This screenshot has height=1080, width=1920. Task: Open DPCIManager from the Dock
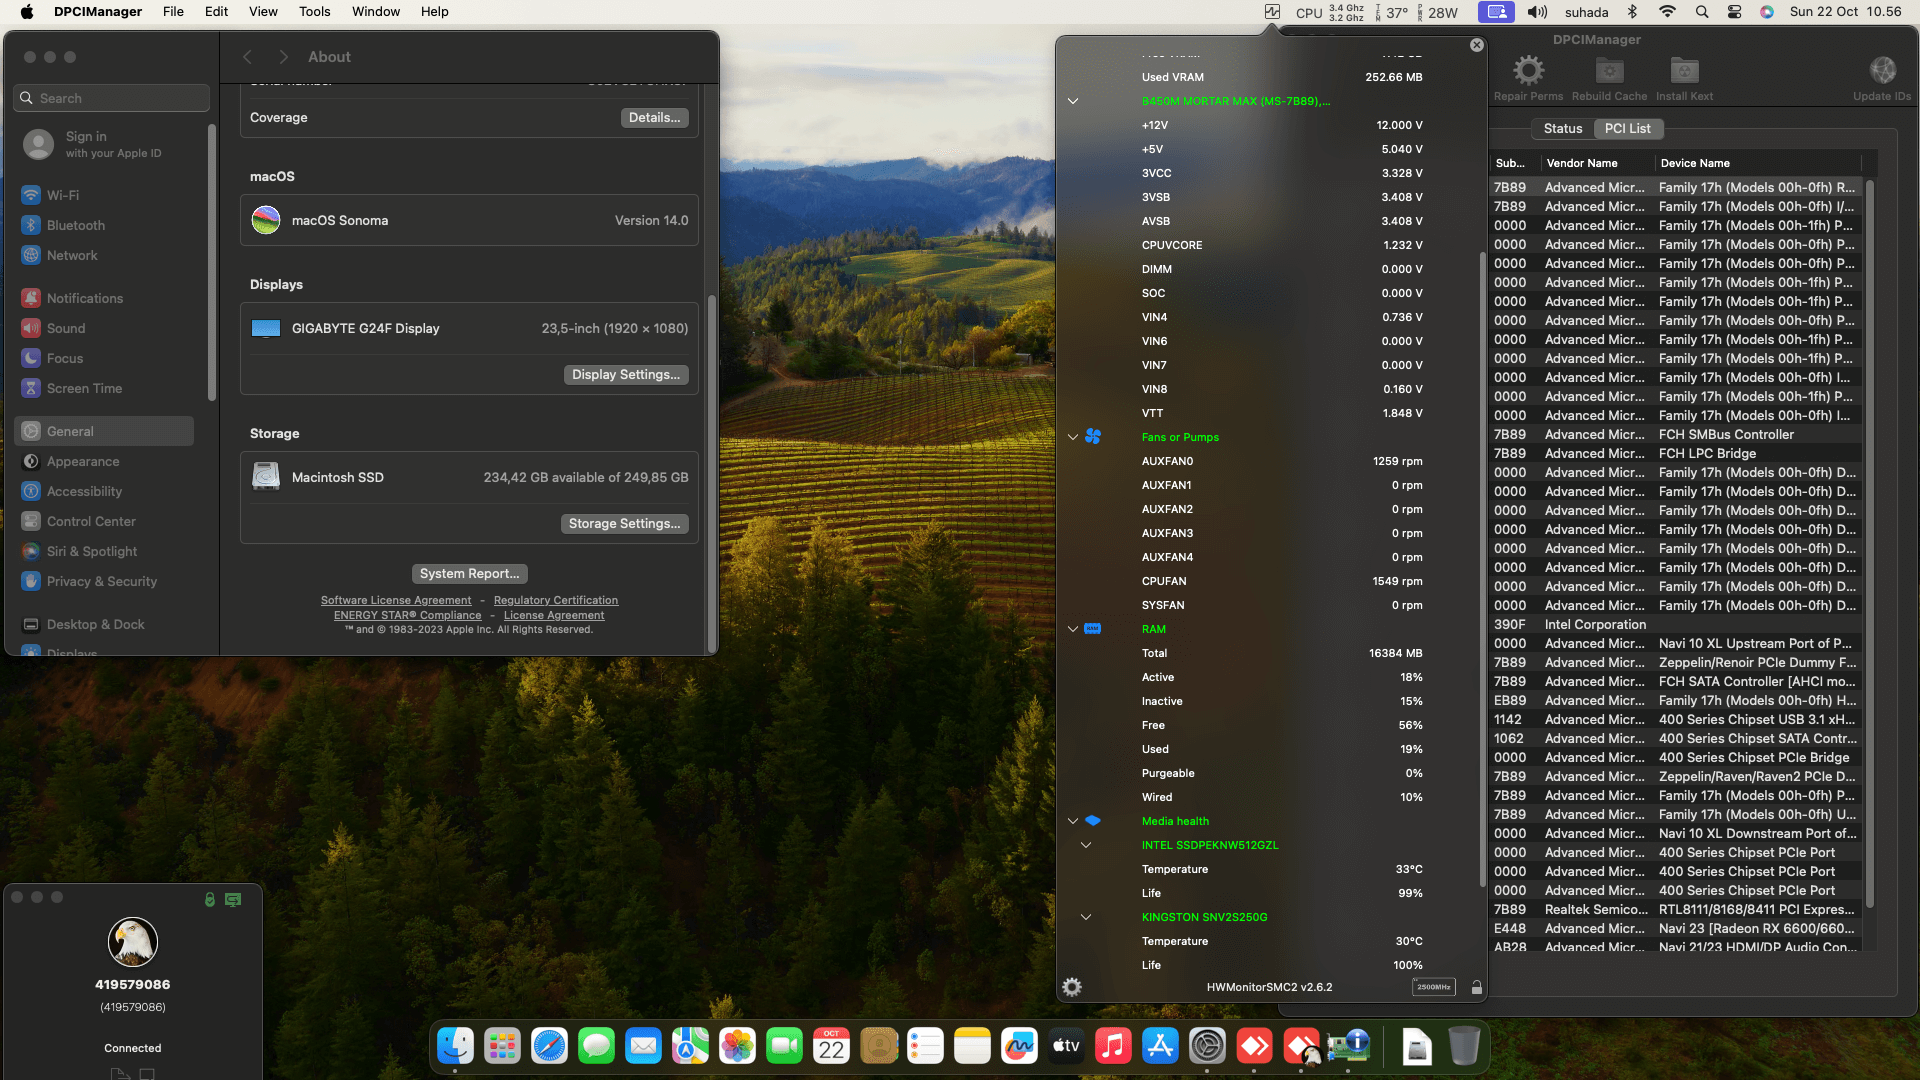(x=1349, y=1047)
